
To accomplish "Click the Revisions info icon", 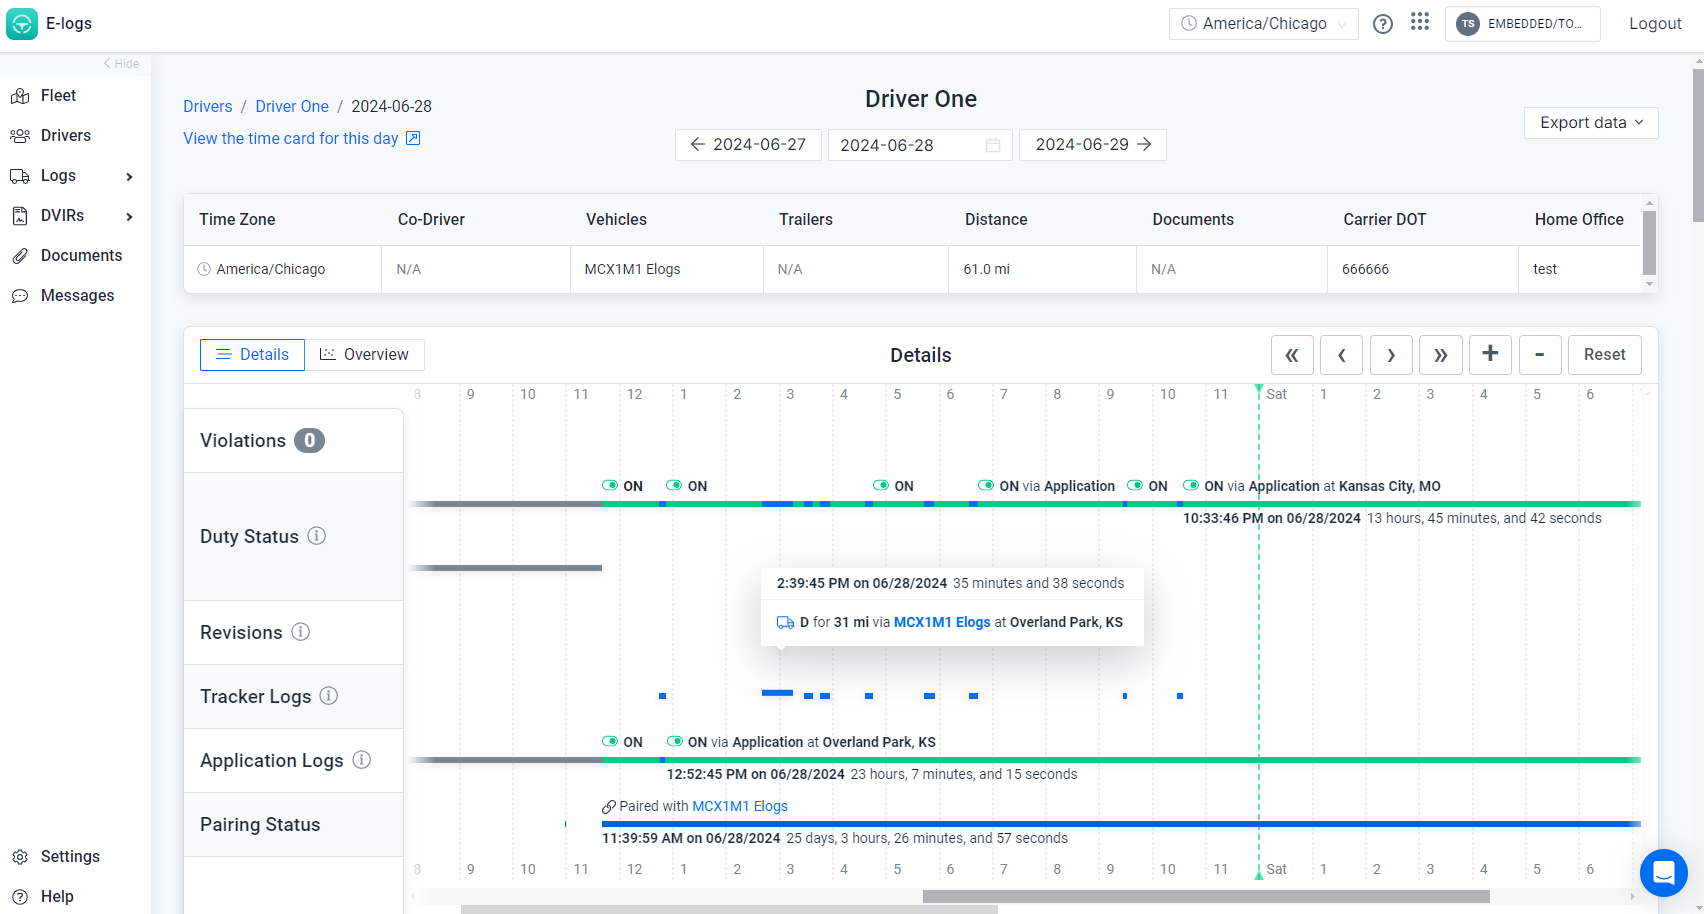I will coord(300,632).
